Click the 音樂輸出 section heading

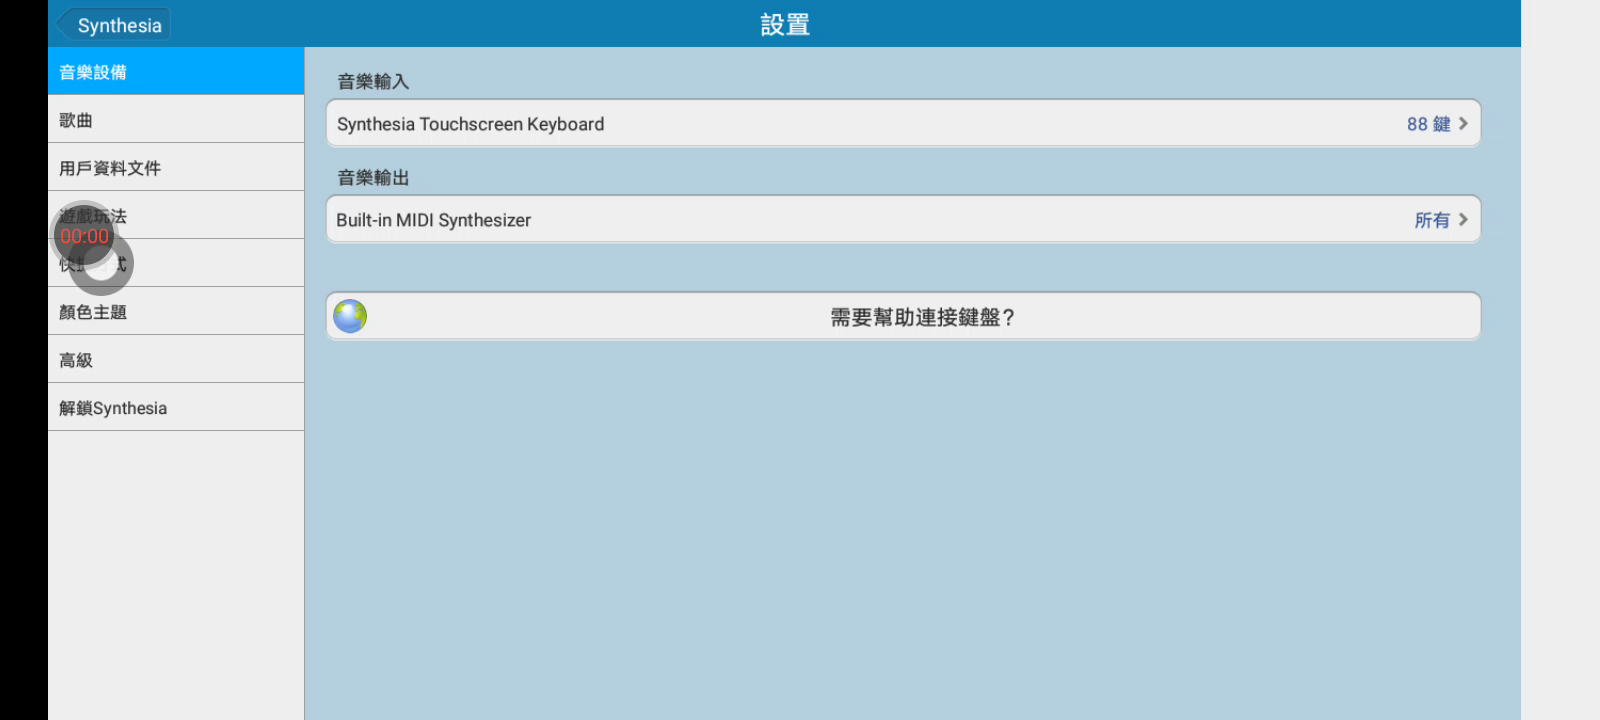pyautogui.click(x=373, y=178)
